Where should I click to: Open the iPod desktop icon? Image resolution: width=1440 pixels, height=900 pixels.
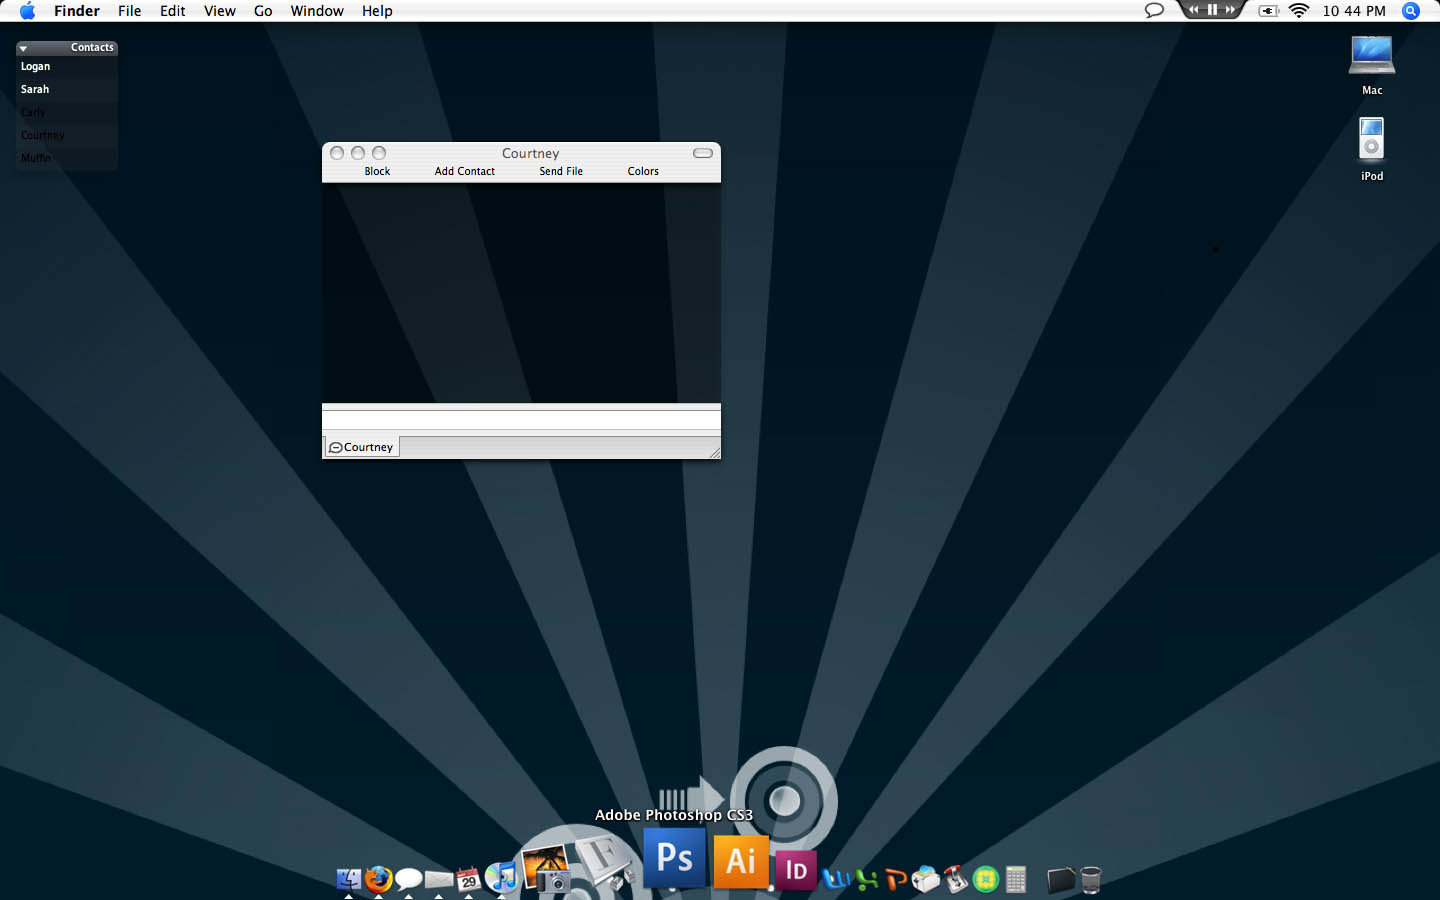(x=1372, y=140)
